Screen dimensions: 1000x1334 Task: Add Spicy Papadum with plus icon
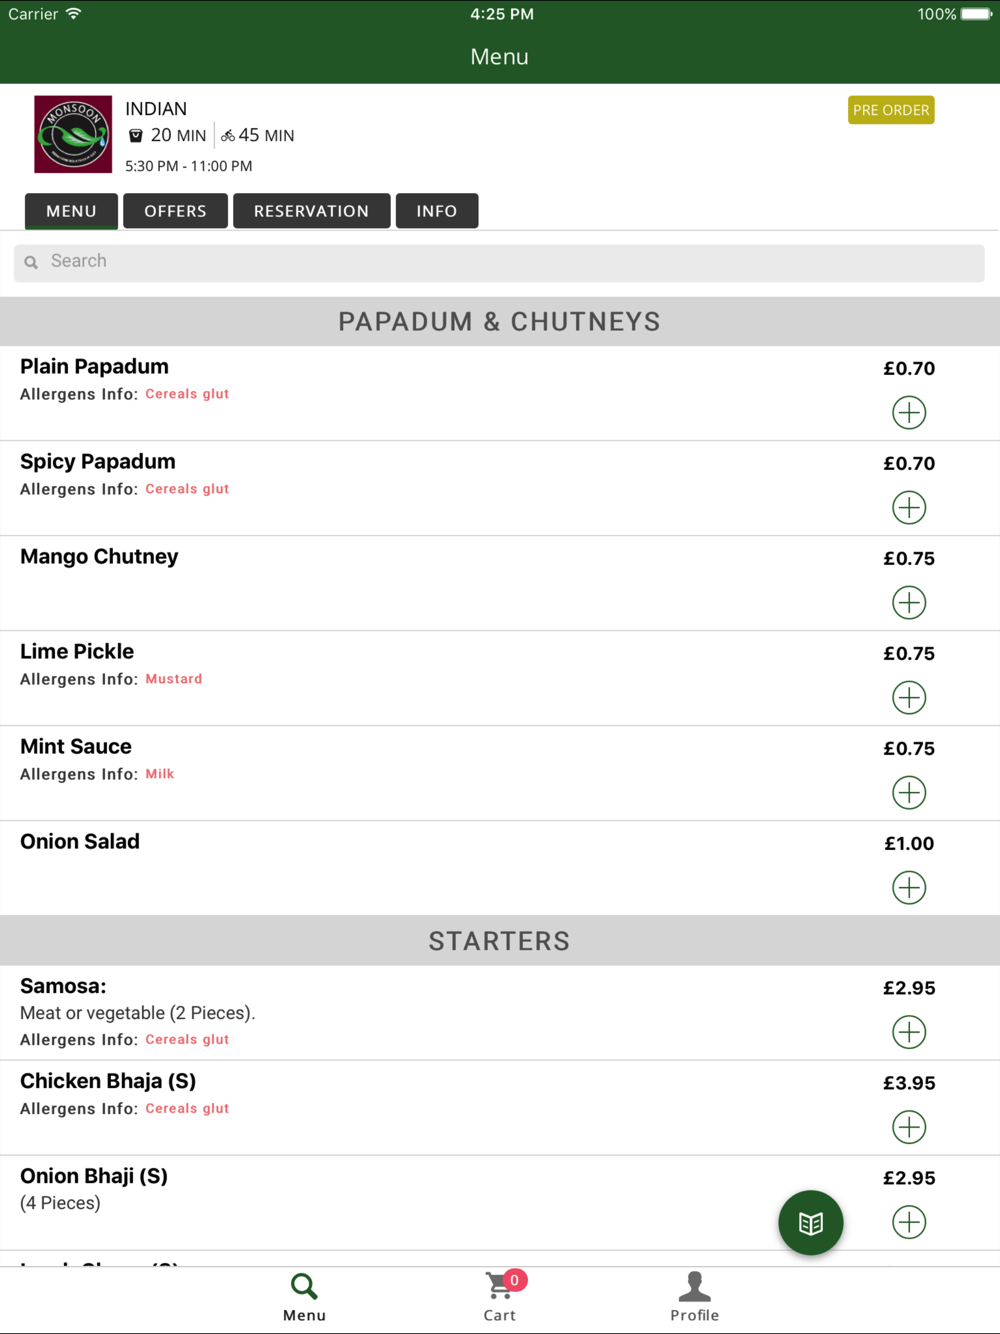pyautogui.click(x=909, y=507)
